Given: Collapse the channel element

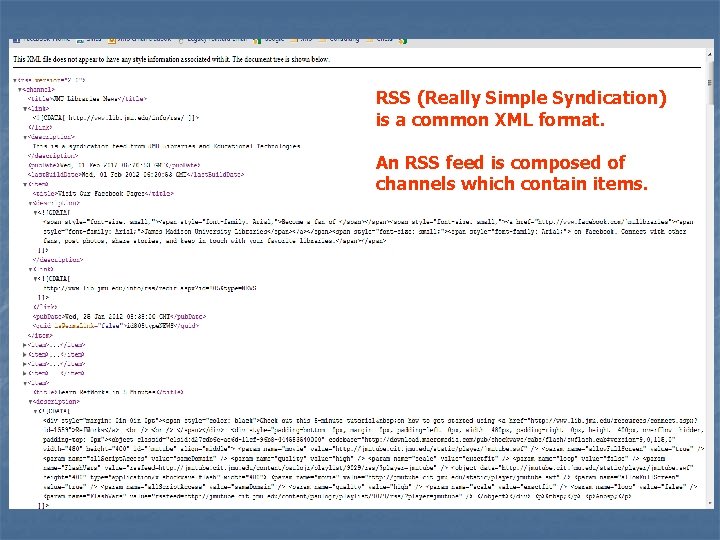Looking at the screenshot, I should tap(20, 90).
